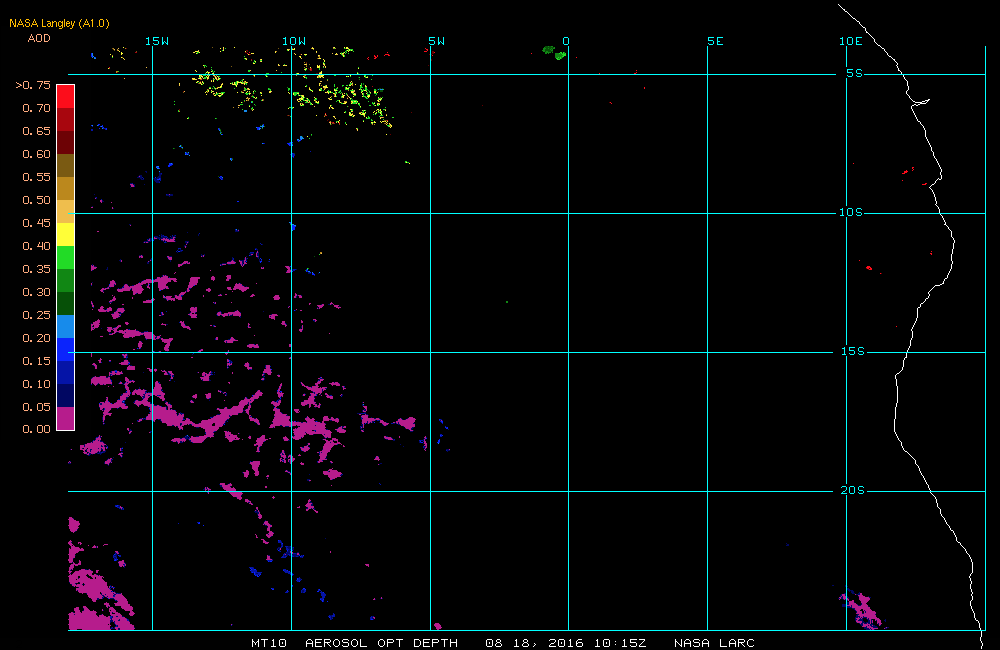Click the magenta 0.00 legend swatch

pyautogui.click(x=66, y=418)
